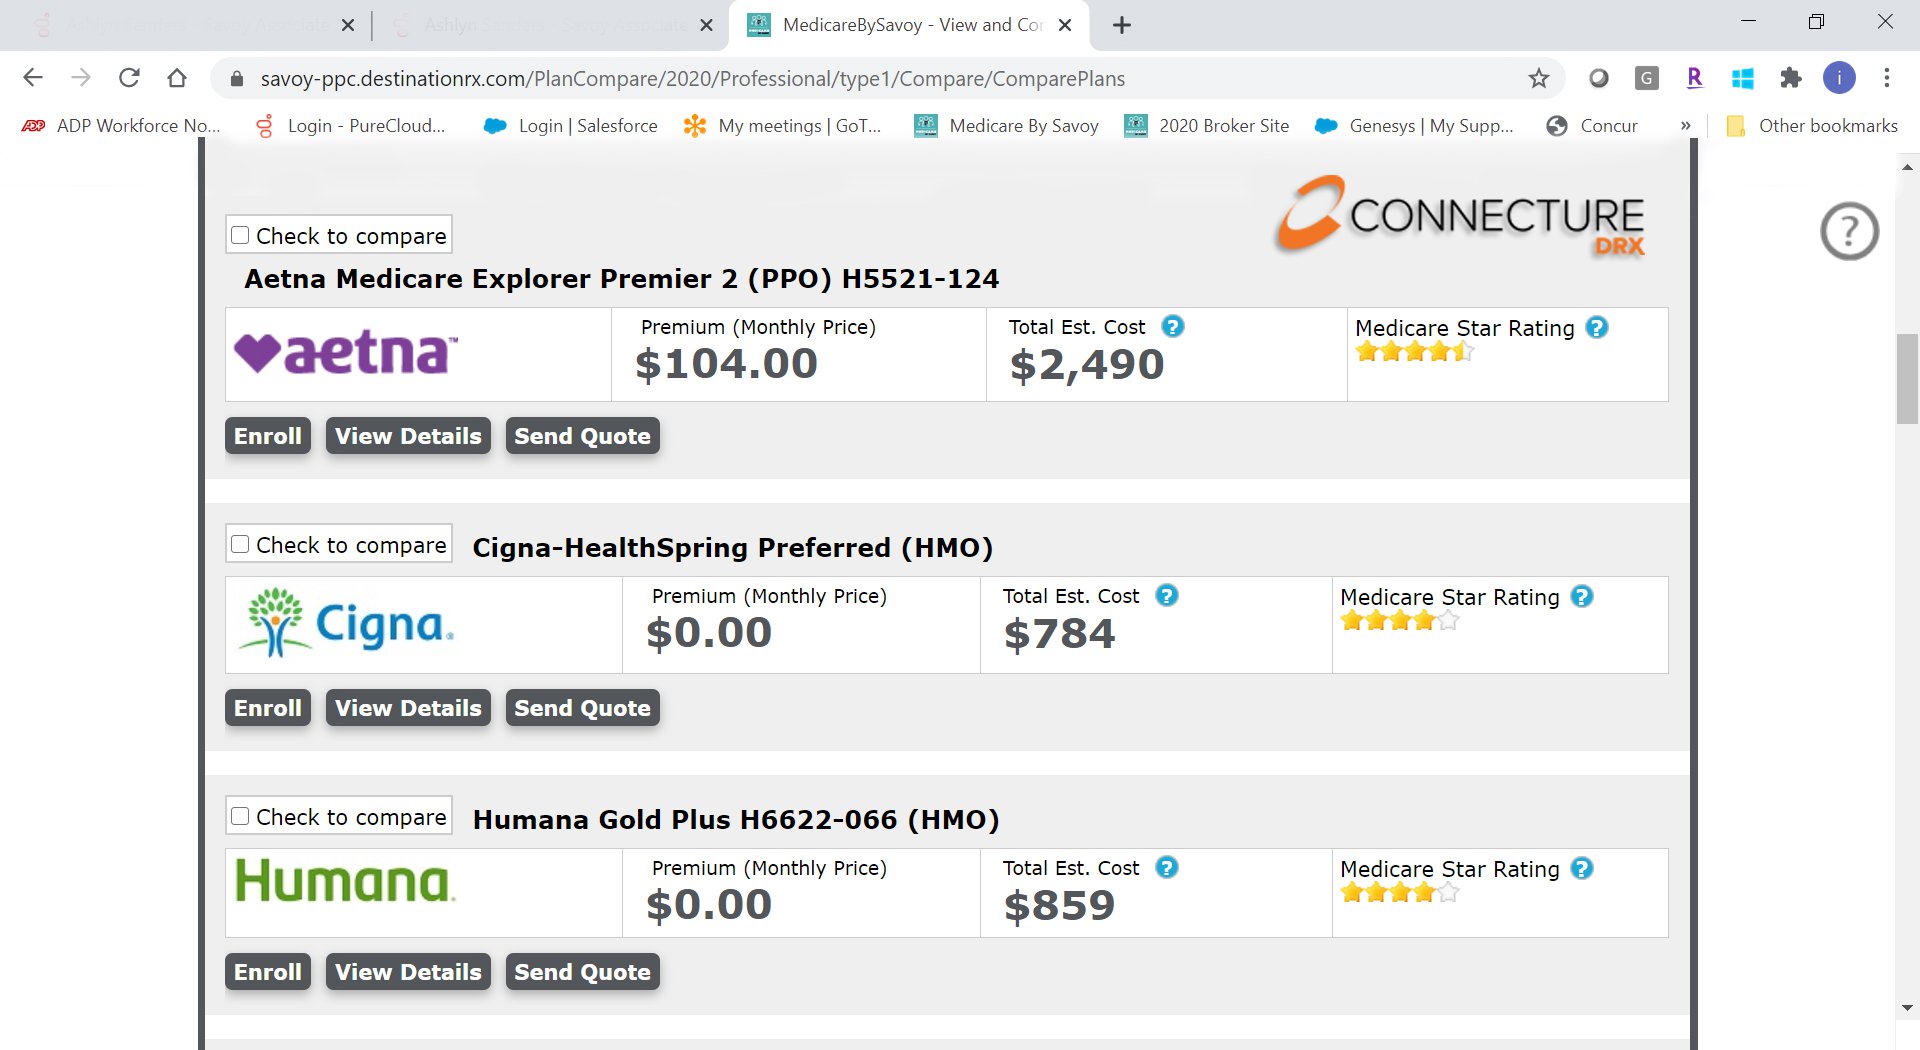Open Concur bookmark
The width and height of the screenshot is (1920, 1050).
click(1592, 125)
